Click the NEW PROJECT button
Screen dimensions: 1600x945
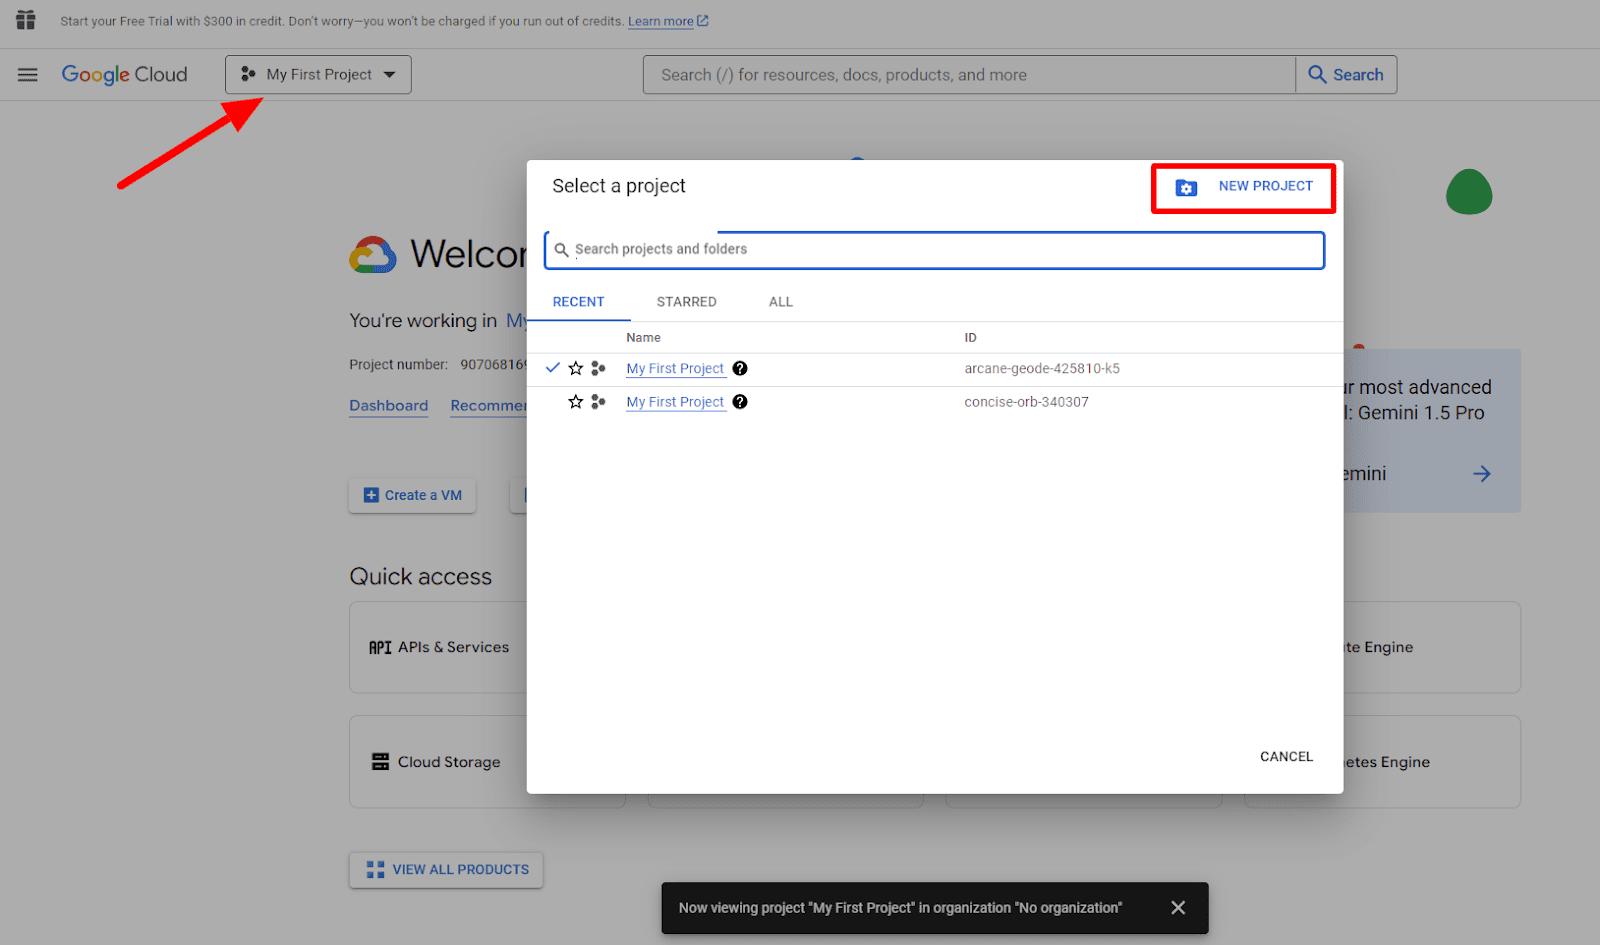point(1244,187)
